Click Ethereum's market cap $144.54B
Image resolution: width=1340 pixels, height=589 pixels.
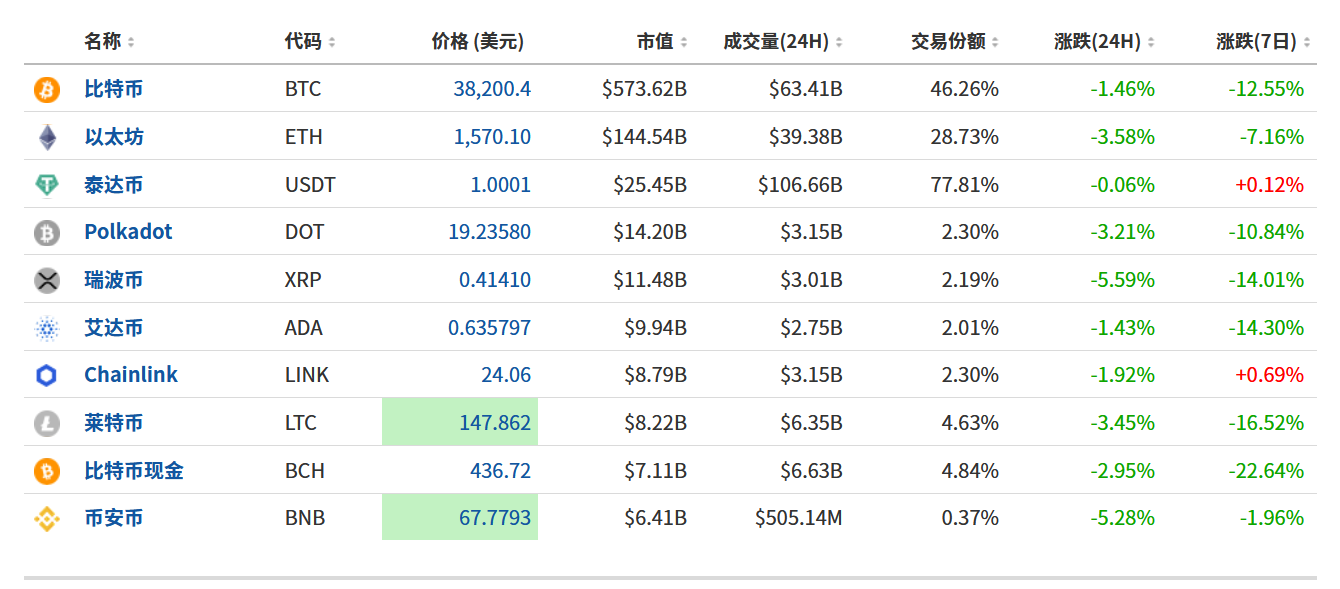(644, 137)
